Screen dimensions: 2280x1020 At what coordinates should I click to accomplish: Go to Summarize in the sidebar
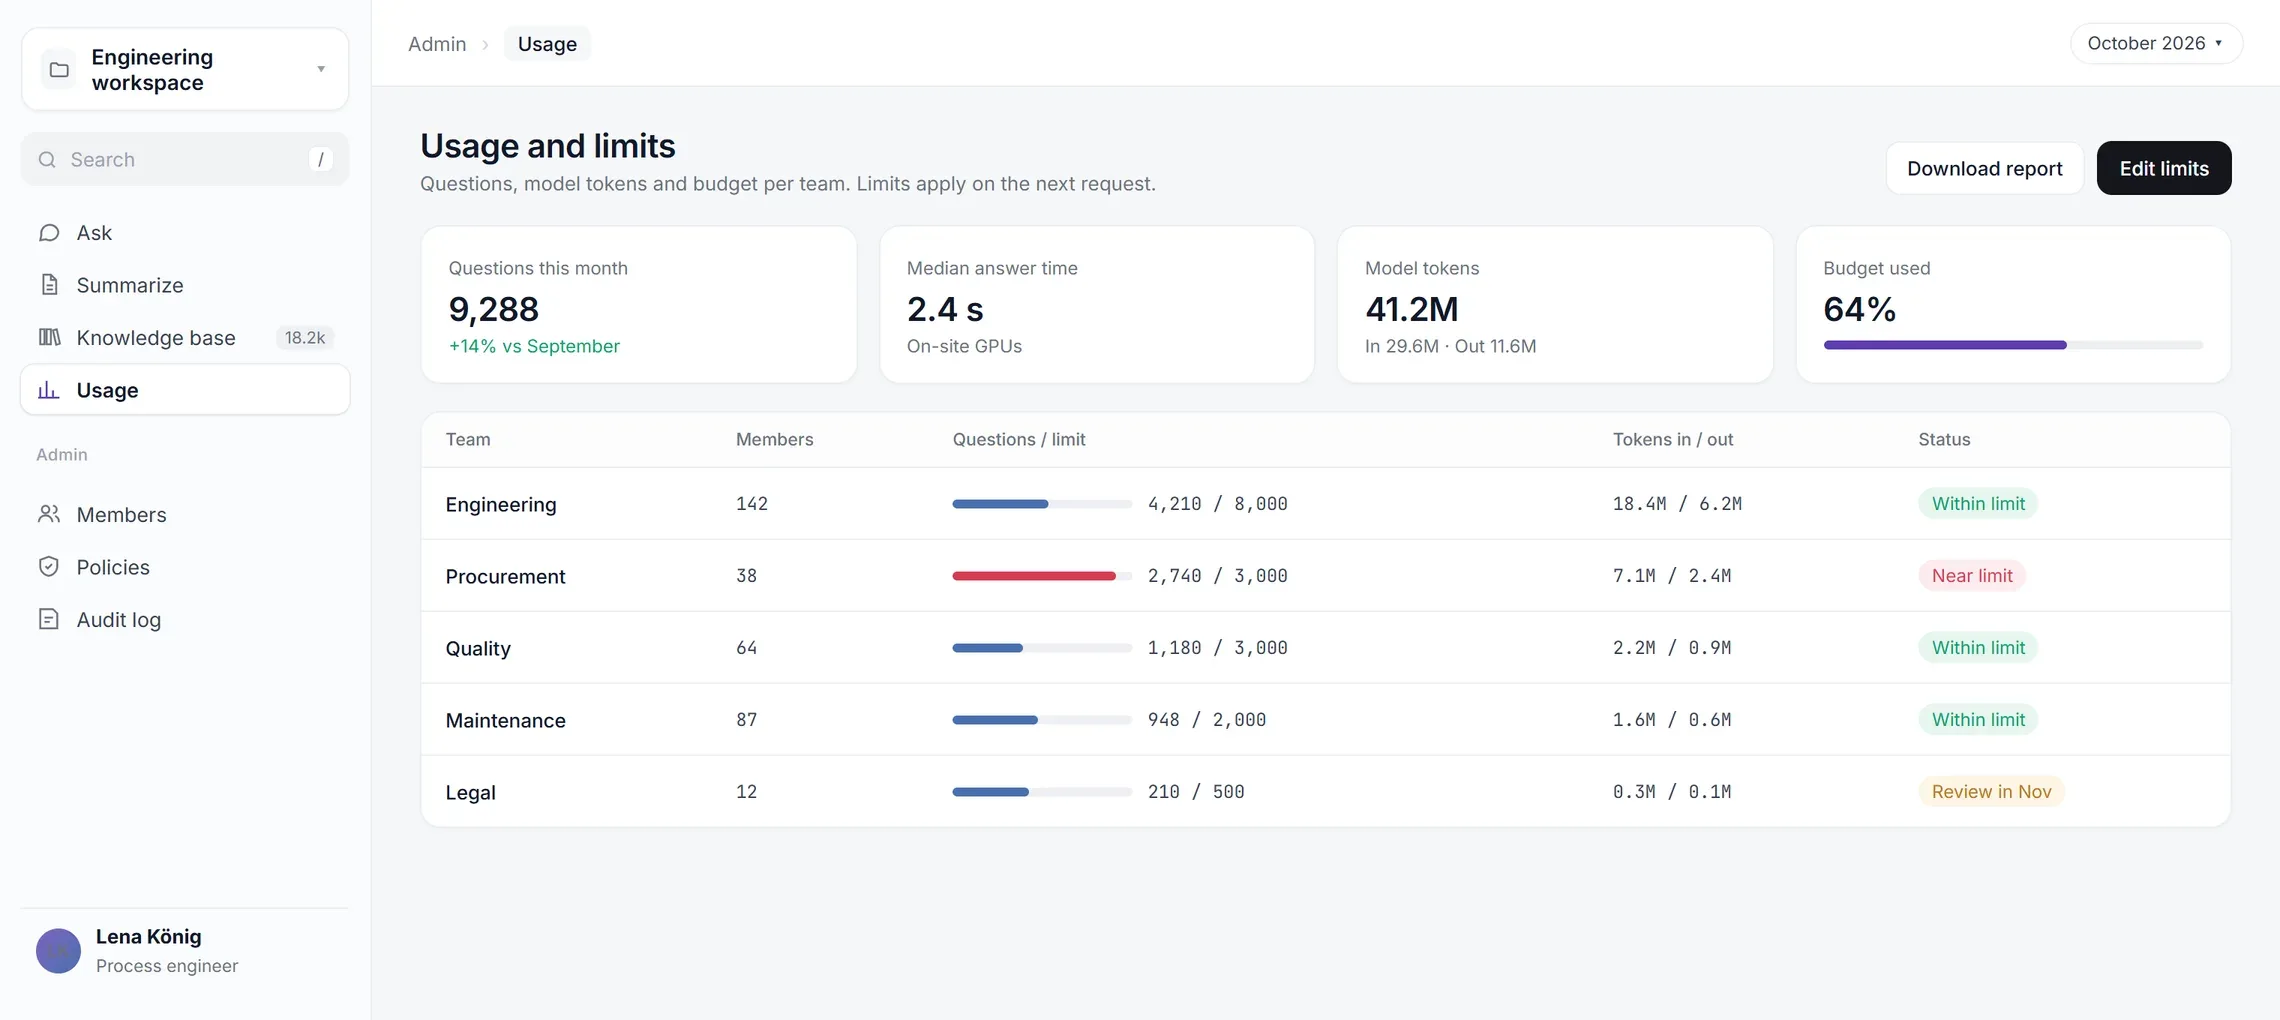click(185, 285)
